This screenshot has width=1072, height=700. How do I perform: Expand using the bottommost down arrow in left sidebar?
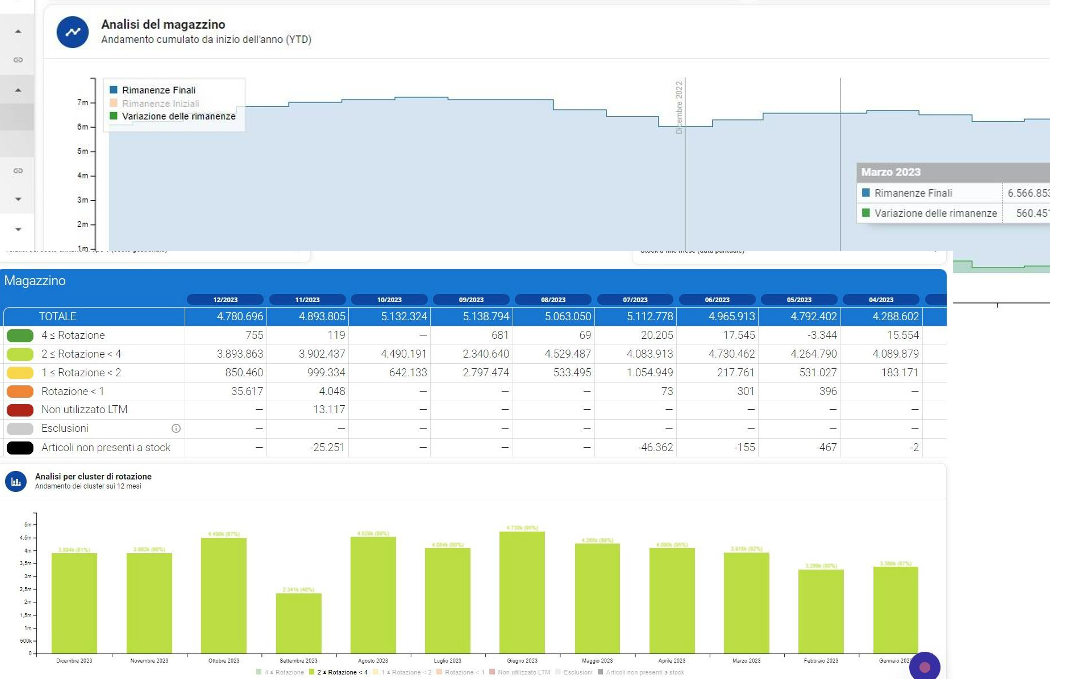[x=18, y=229]
